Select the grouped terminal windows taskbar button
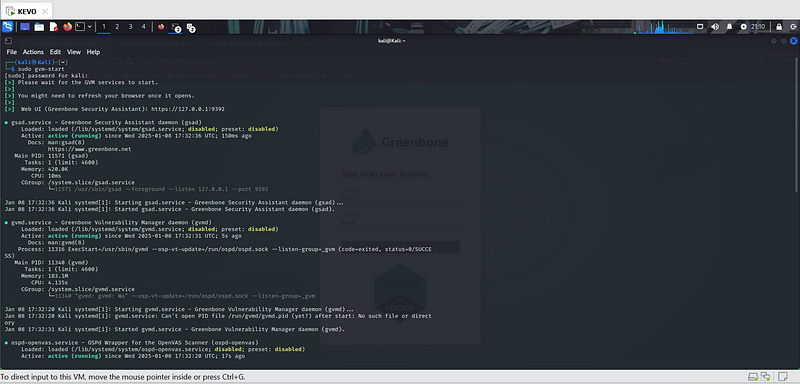The image size is (800, 384). point(176,27)
